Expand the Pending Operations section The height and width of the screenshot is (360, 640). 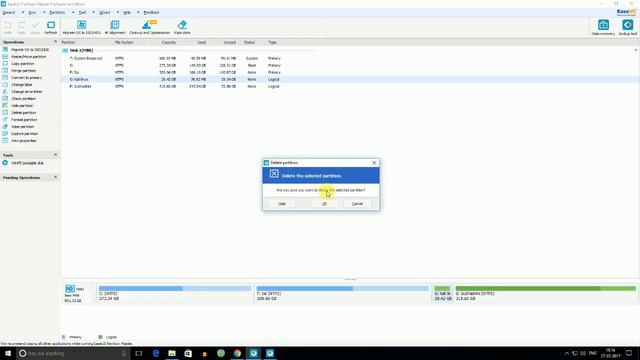click(56, 177)
